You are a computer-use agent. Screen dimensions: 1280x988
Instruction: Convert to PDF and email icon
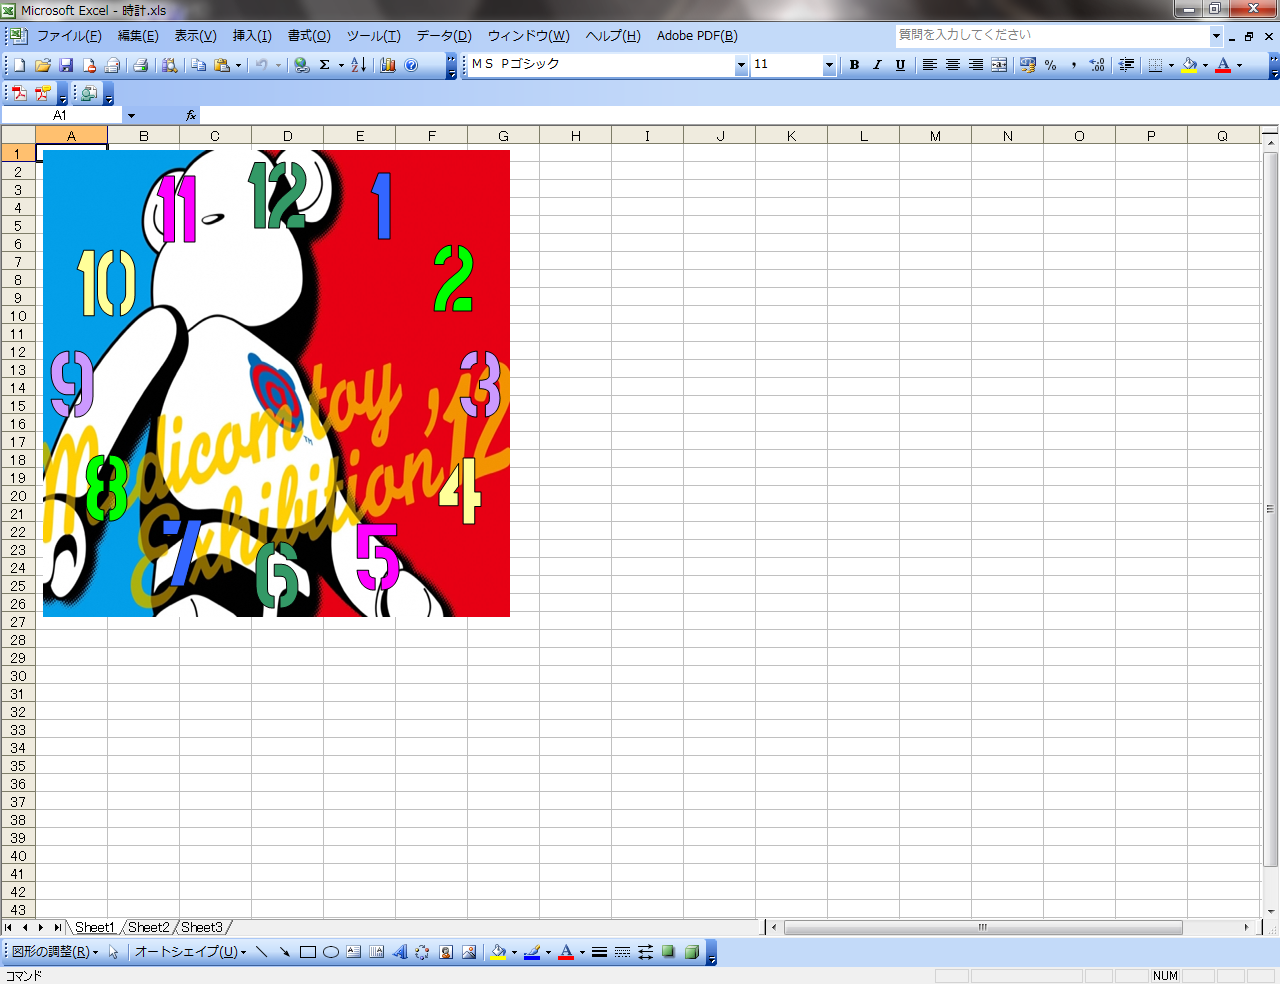[42, 93]
